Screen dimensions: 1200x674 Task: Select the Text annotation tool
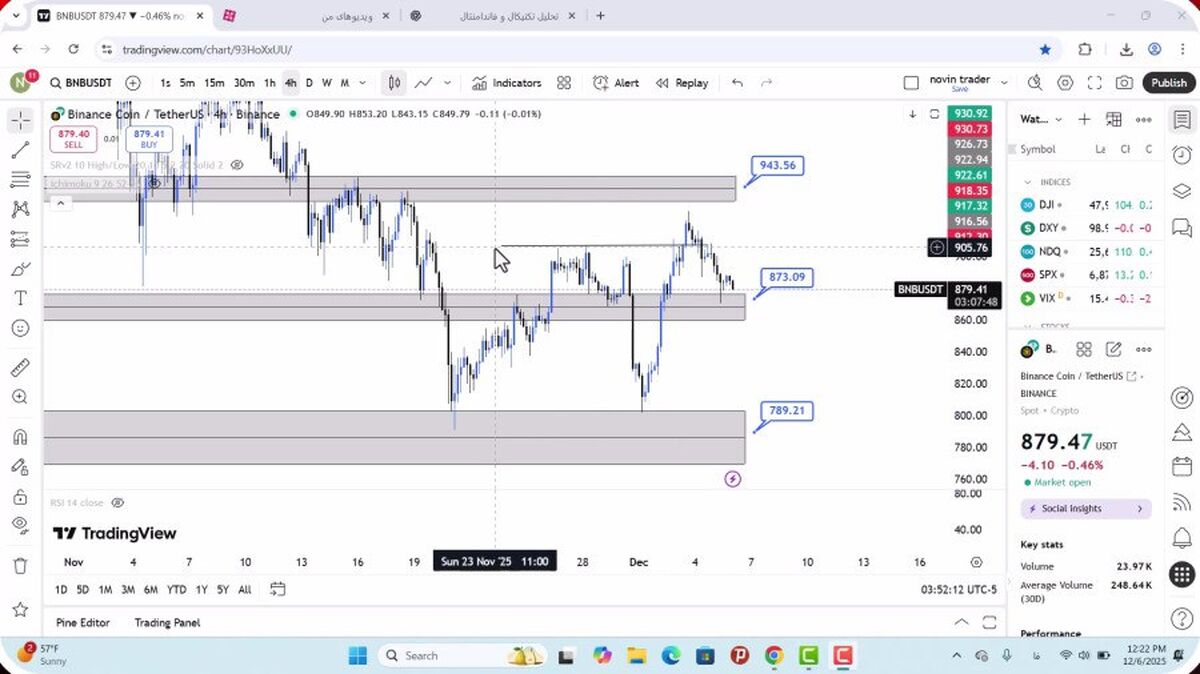point(20,298)
